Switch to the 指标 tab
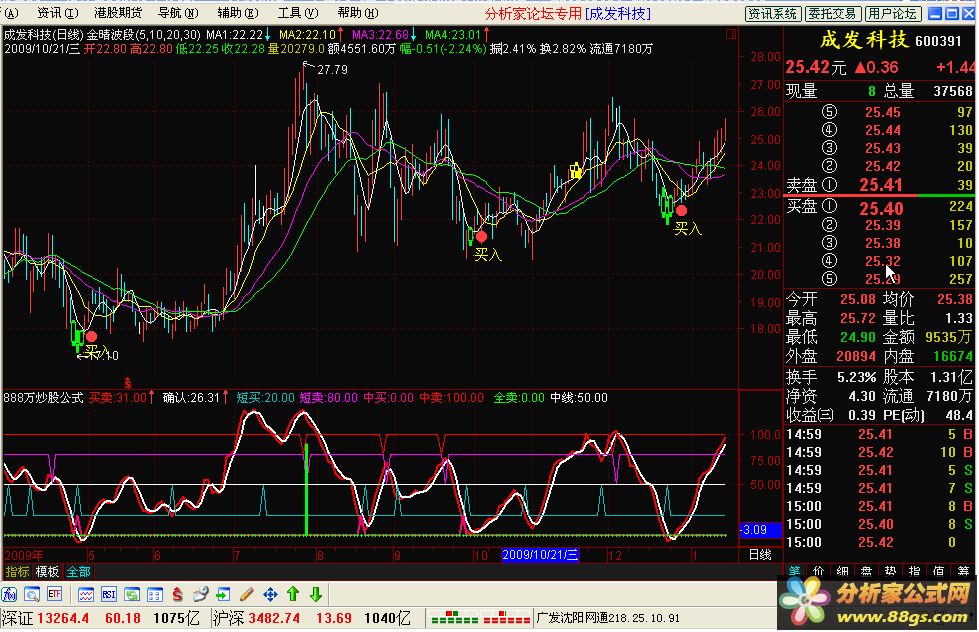 point(17,571)
